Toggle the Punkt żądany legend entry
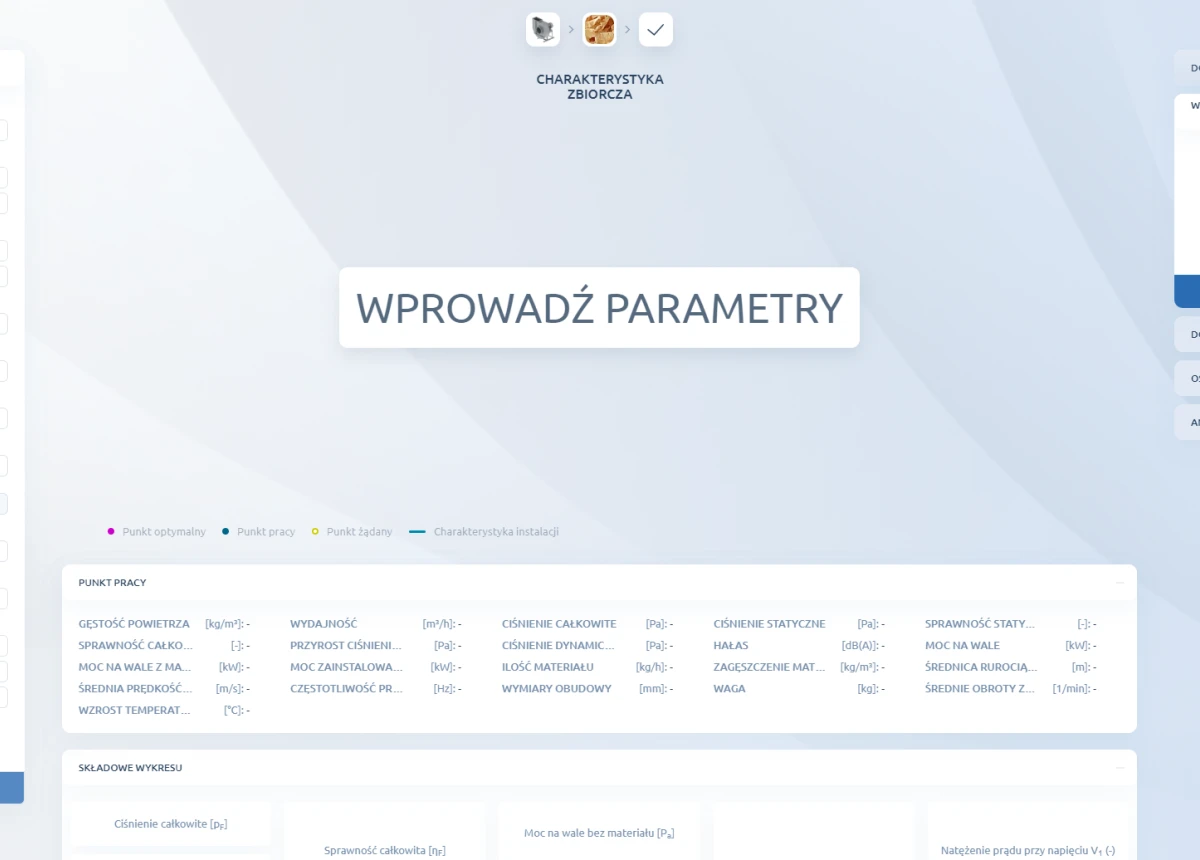The height and width of the screenshot is (860, 1200). click(x=351, y=531)
